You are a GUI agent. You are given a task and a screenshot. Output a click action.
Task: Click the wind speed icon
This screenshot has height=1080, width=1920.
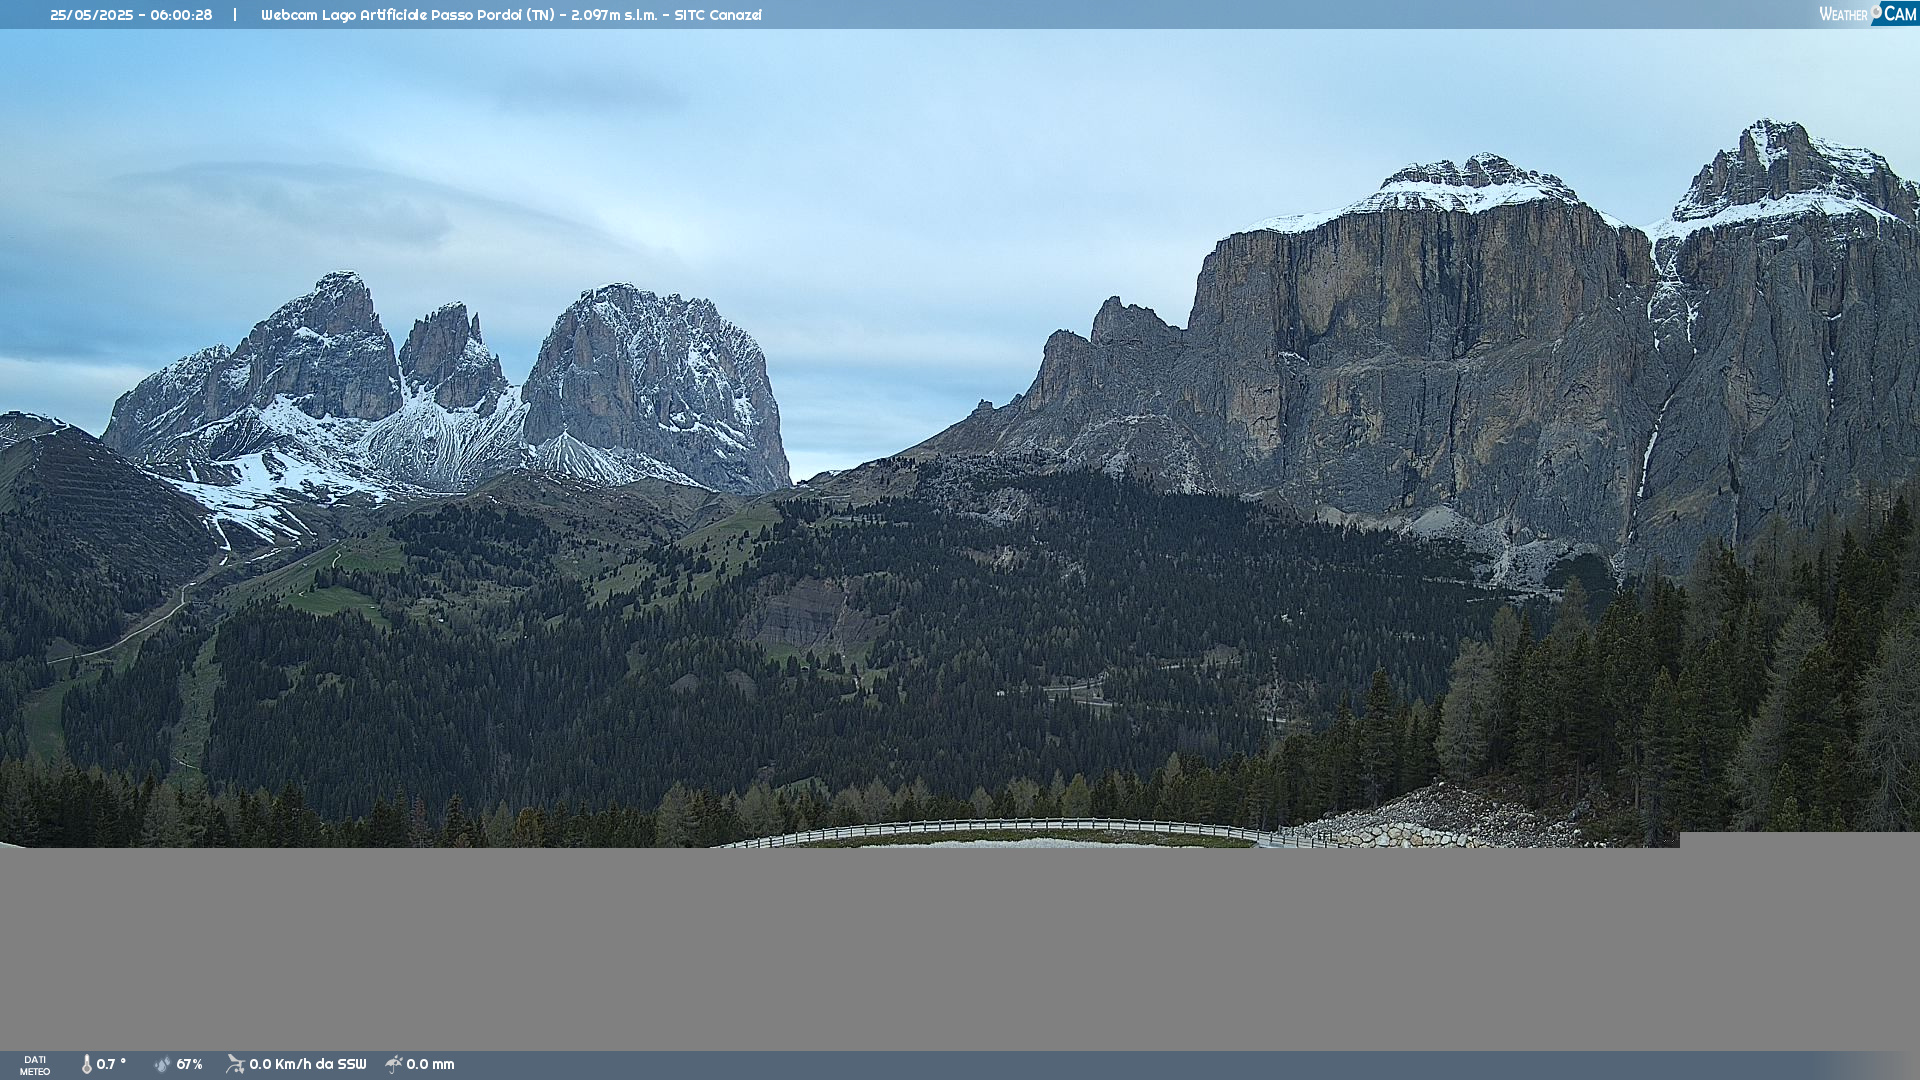pos(235,1064)
